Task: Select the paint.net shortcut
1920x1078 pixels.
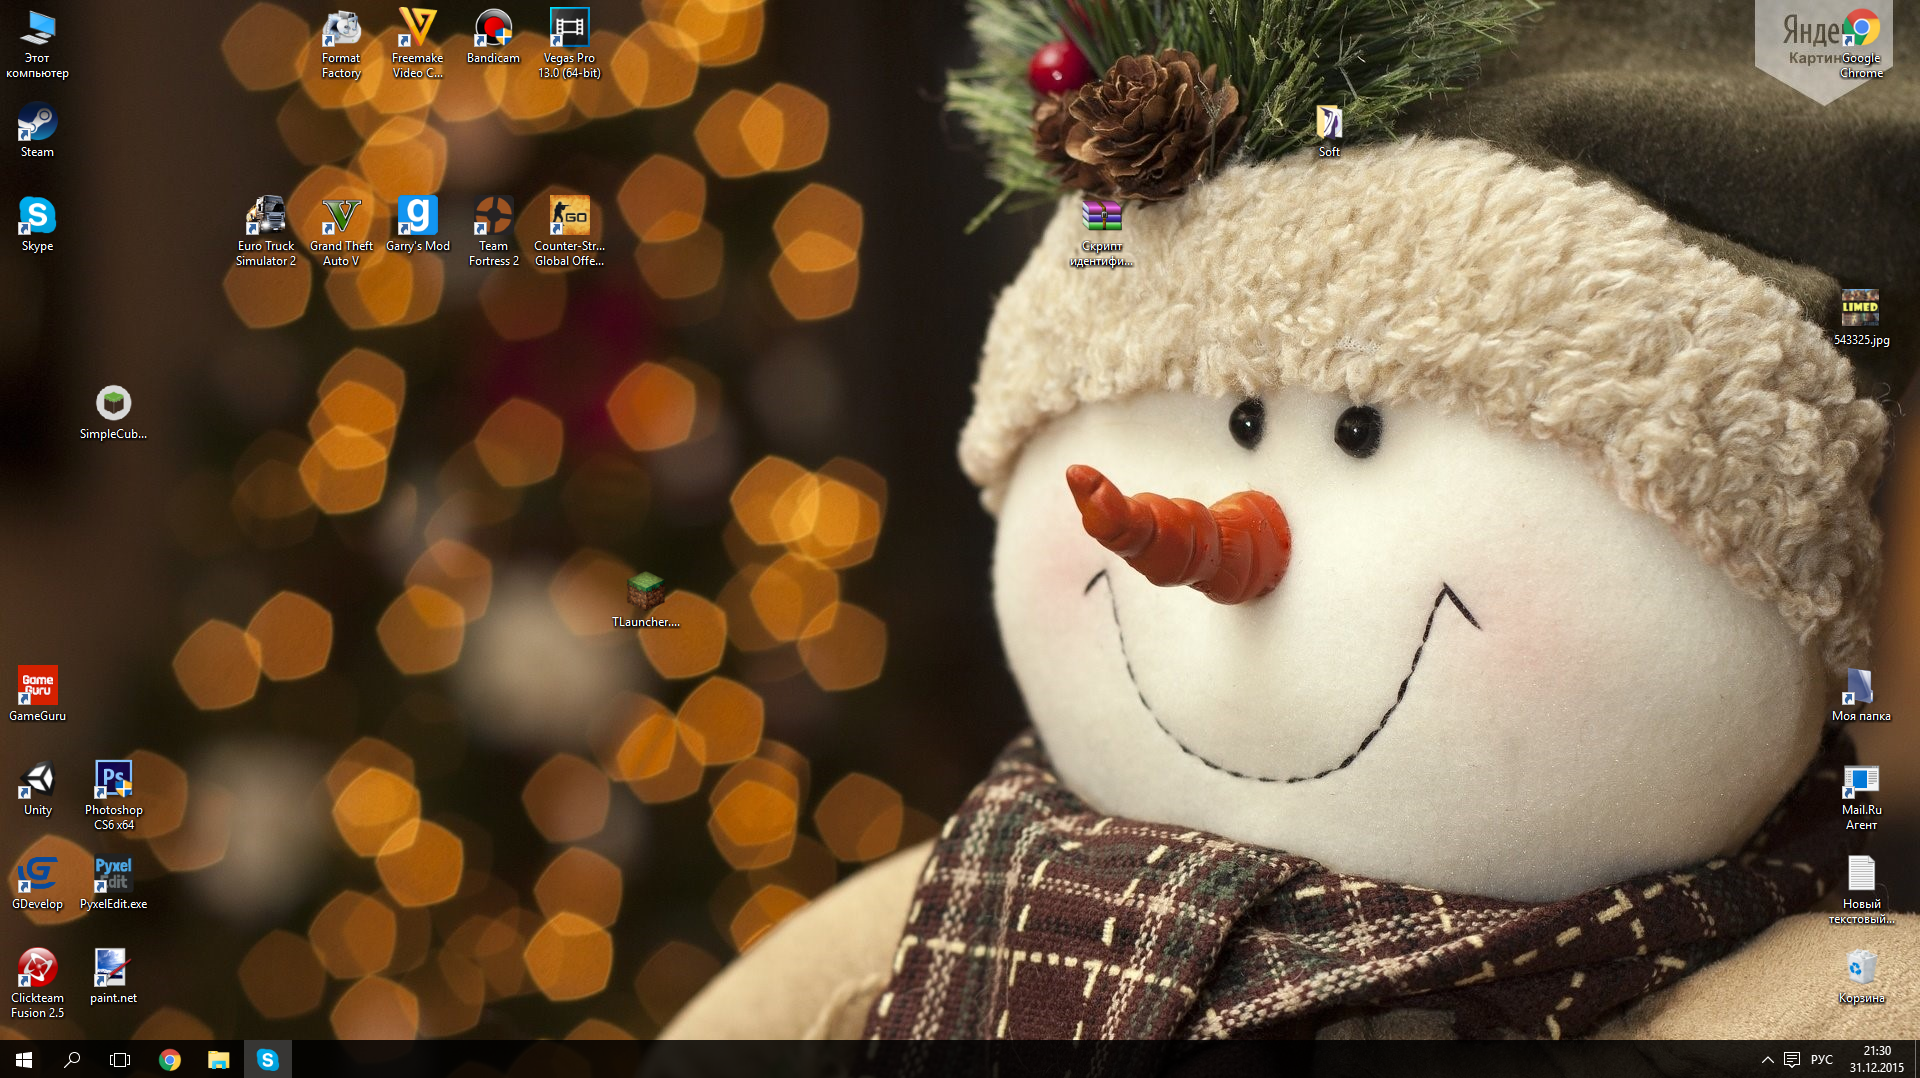Action: pos(113,977)
